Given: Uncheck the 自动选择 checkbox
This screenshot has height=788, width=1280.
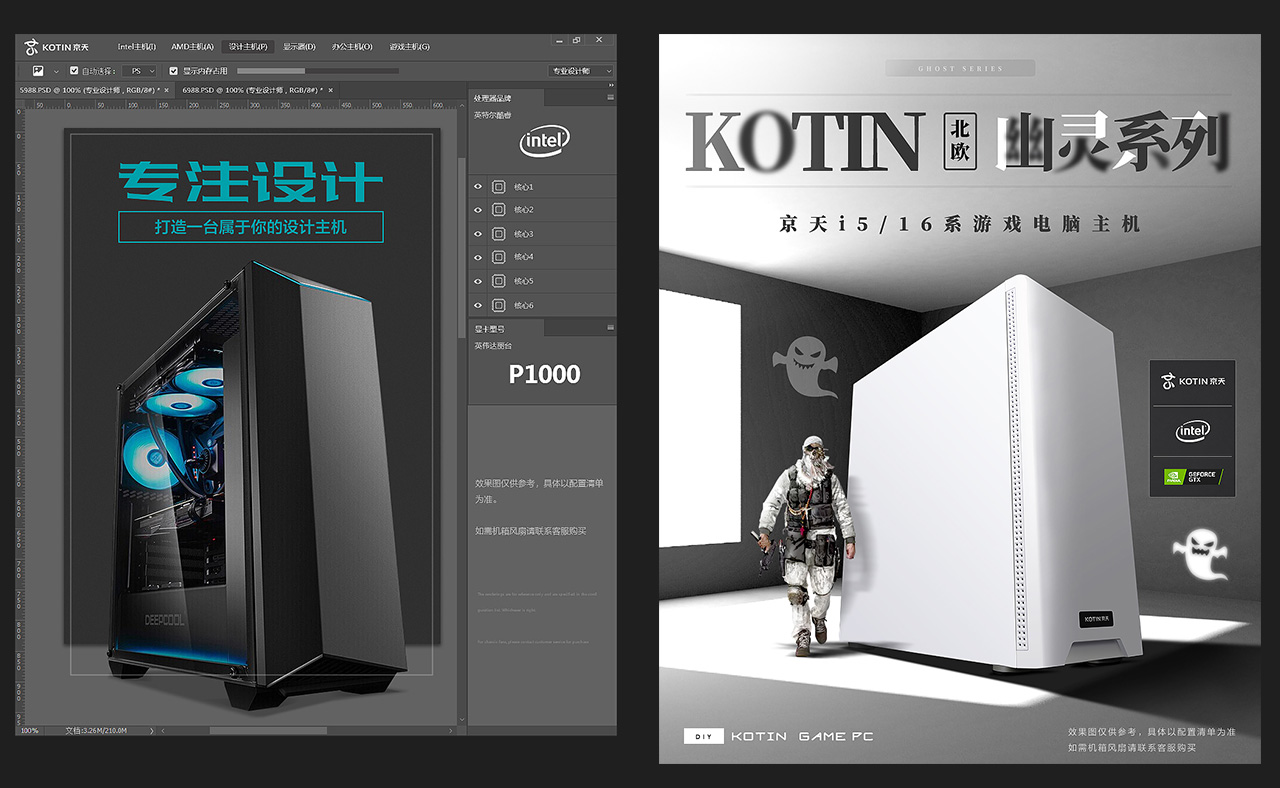Looking at the screenshot, I should 74,71.
